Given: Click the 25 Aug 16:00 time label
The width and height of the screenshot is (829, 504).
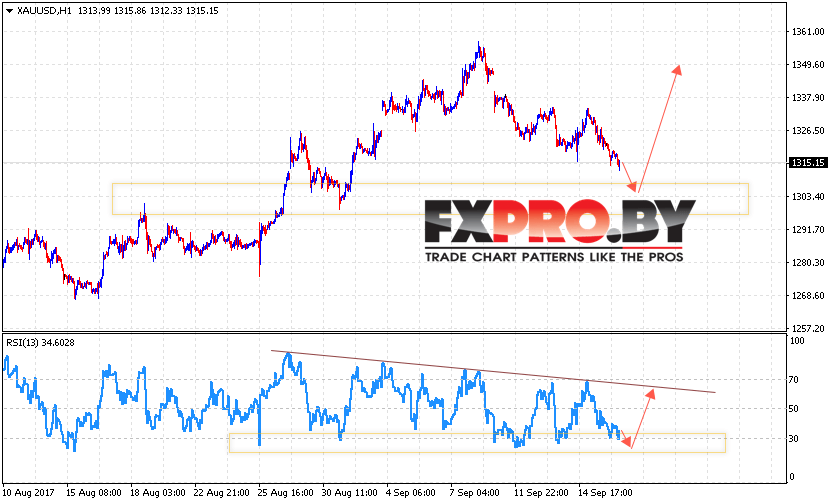Looking at the screenshot, I should click(x=285, y=492).
